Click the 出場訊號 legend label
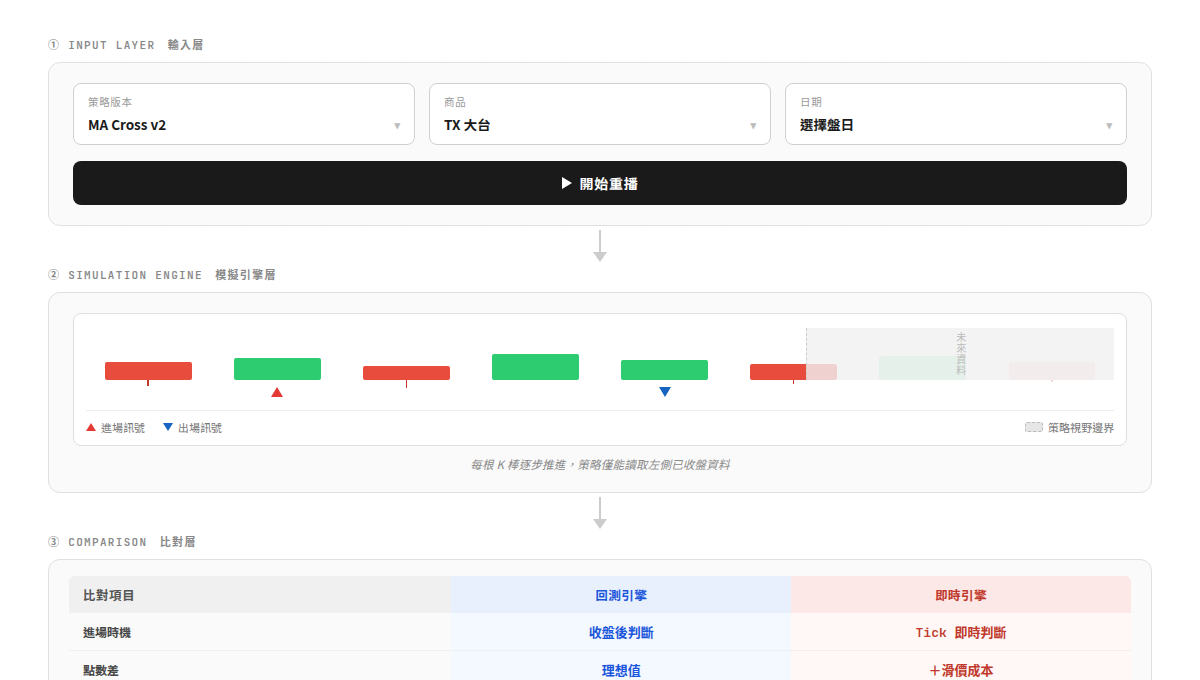1200x680 pixels. (x=200, y=428)
